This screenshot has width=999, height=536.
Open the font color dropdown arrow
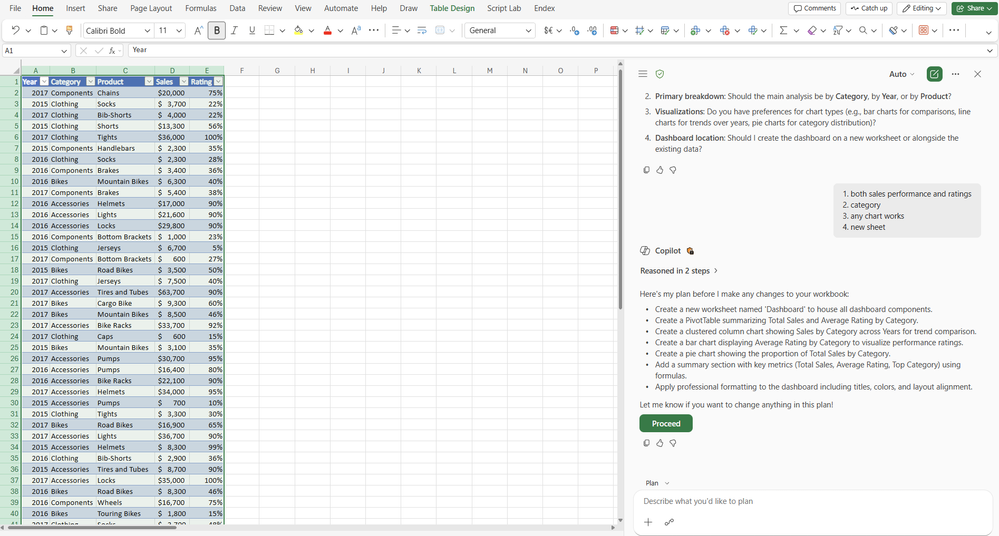(340, 31)
